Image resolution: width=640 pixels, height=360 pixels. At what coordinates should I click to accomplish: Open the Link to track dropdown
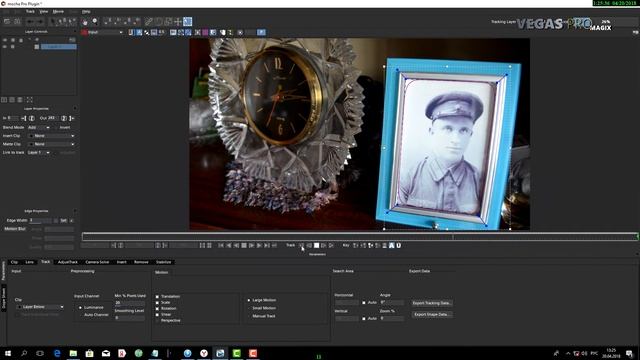pos(39,152)
